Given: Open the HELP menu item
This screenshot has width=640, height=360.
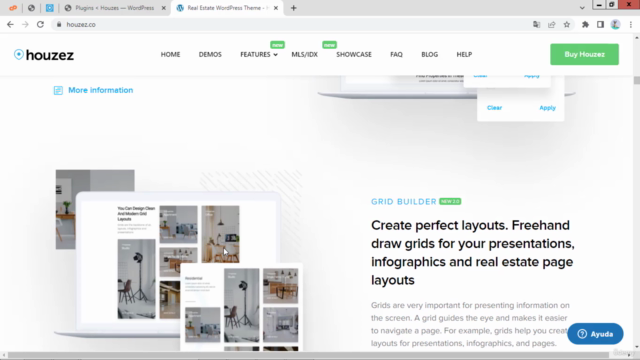Looking at the screenshot, I should click(464, 54).
